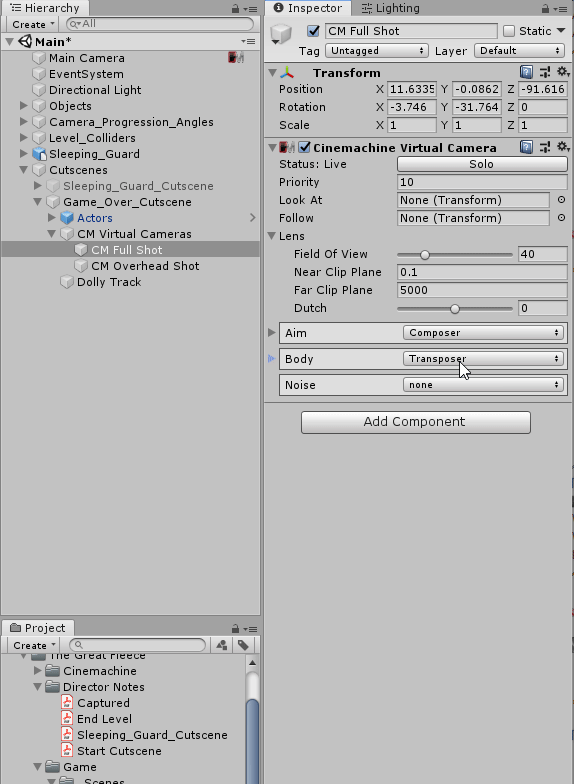The width and height of the screenshot is (574, 784).
Task: Click the Search by Type icon in Project
Action: pos(222,645)
